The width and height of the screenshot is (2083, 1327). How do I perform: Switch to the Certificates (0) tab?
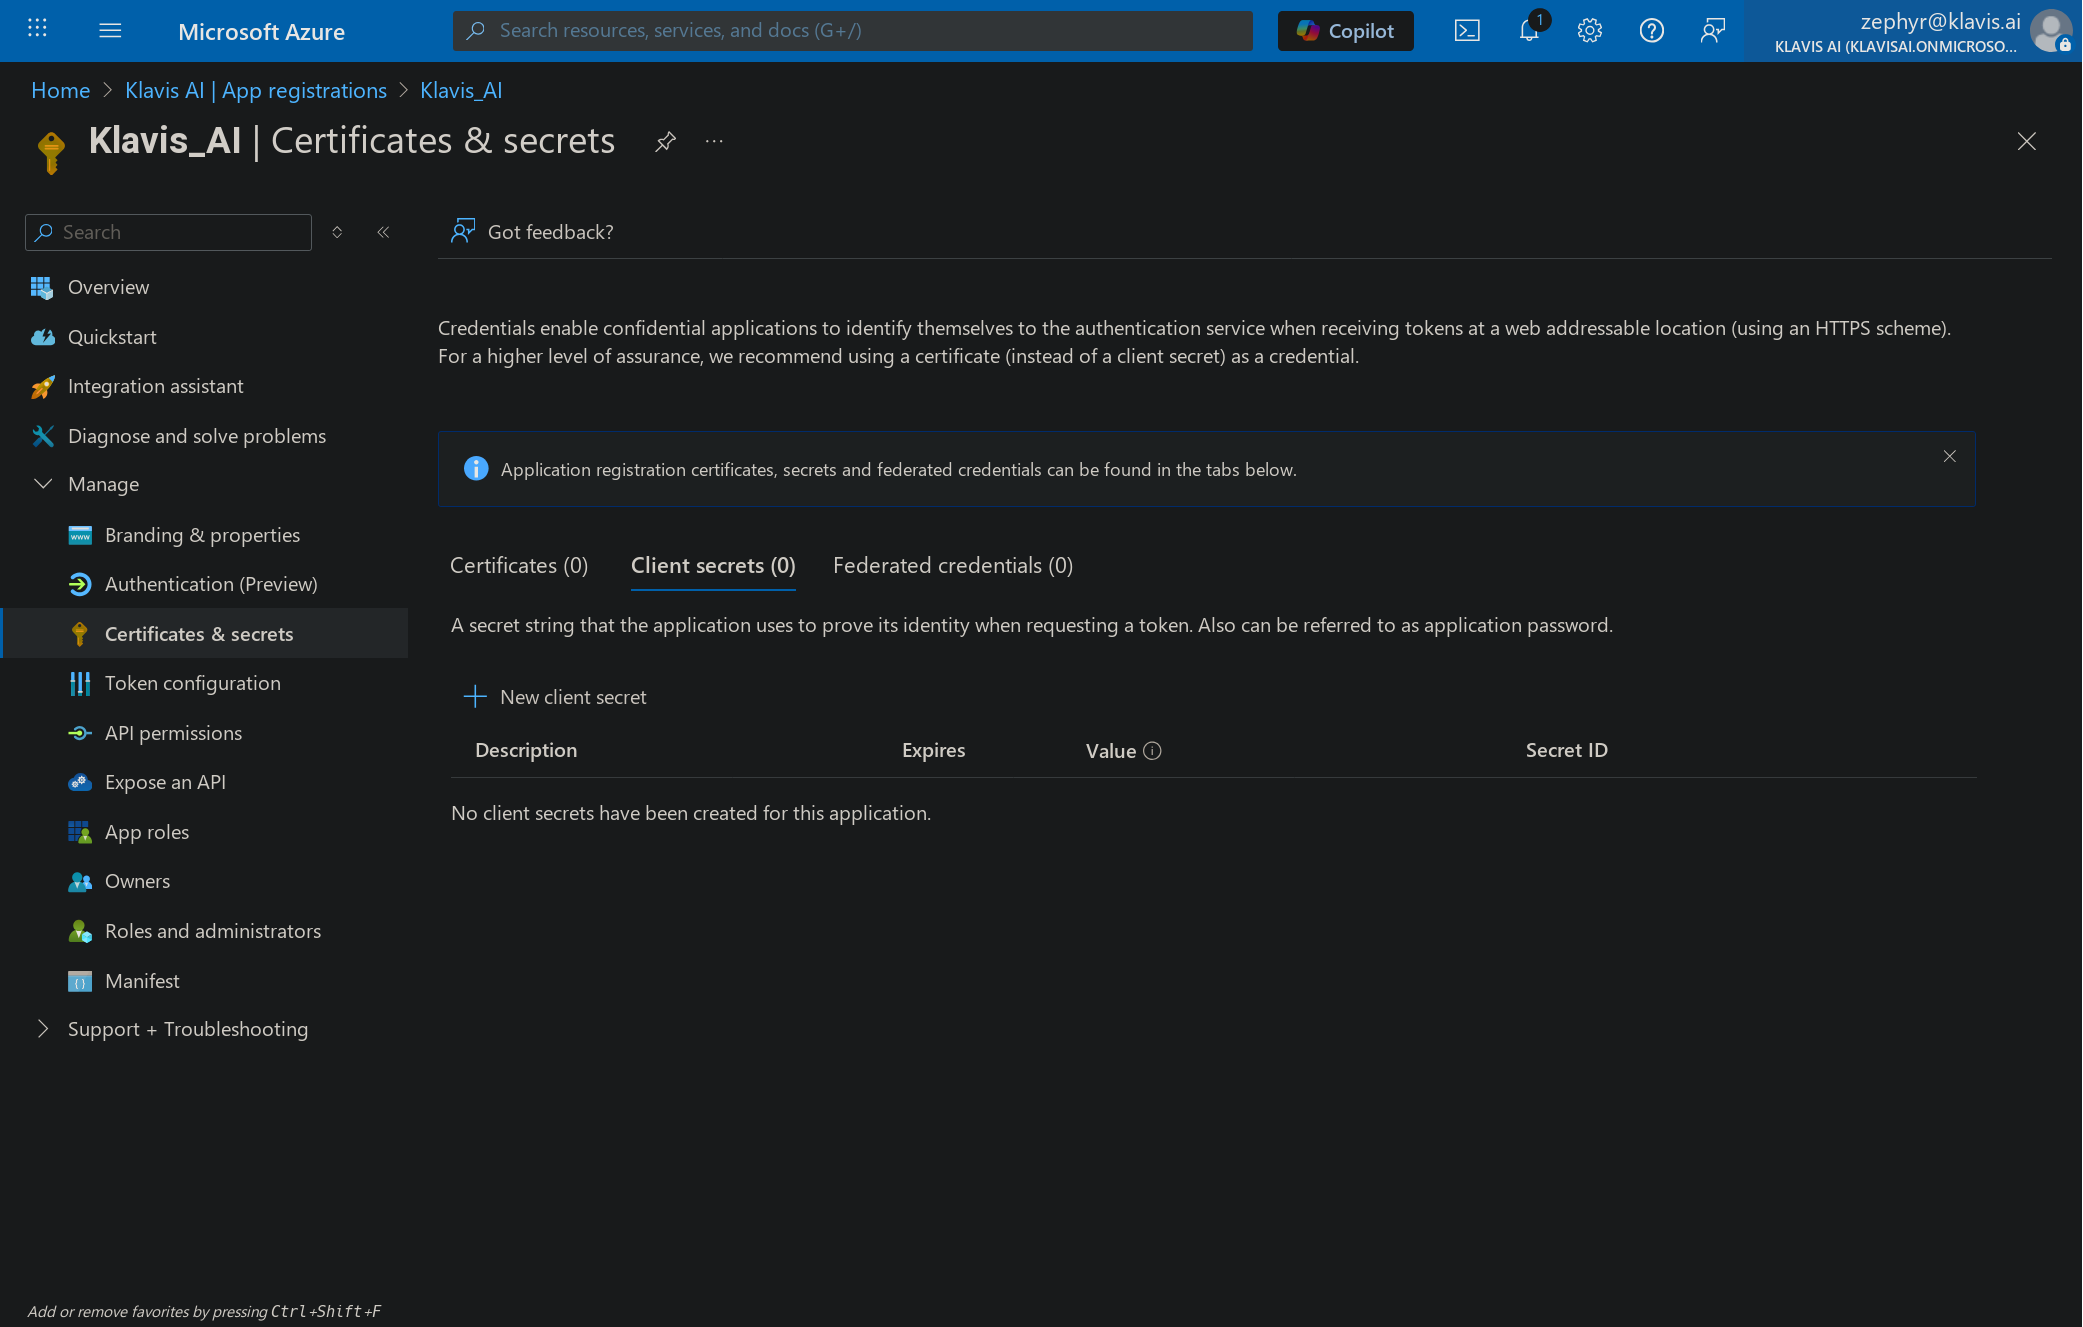point(519,566)
